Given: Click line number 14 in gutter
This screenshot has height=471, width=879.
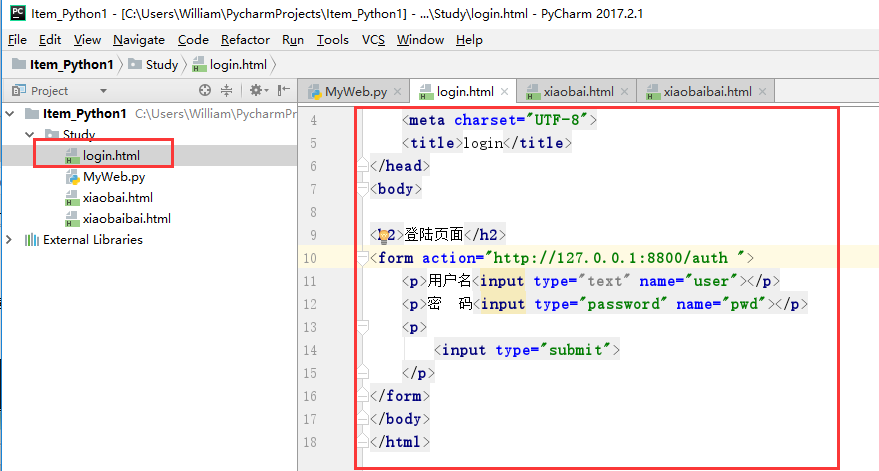Looking at the screenshot, I should (x=310, y=350).
